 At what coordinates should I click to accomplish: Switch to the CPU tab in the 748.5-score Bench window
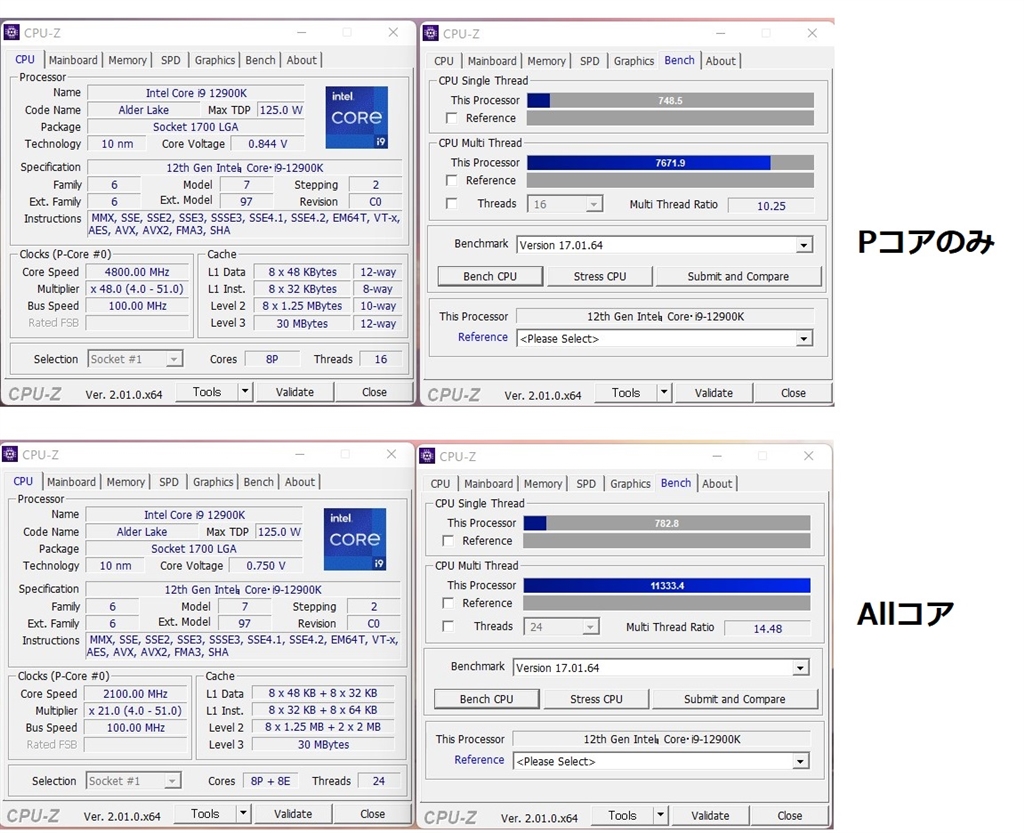(x=443, y=61)
